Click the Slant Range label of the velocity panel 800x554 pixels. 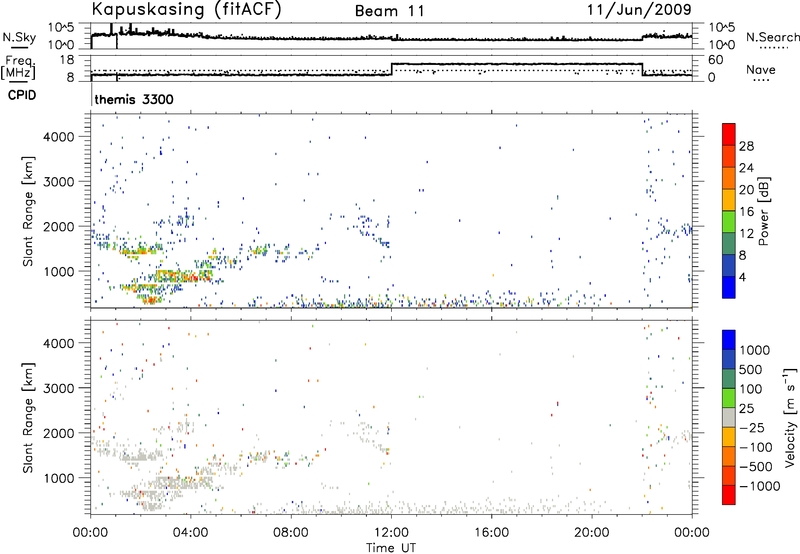(x=28, y=417)
